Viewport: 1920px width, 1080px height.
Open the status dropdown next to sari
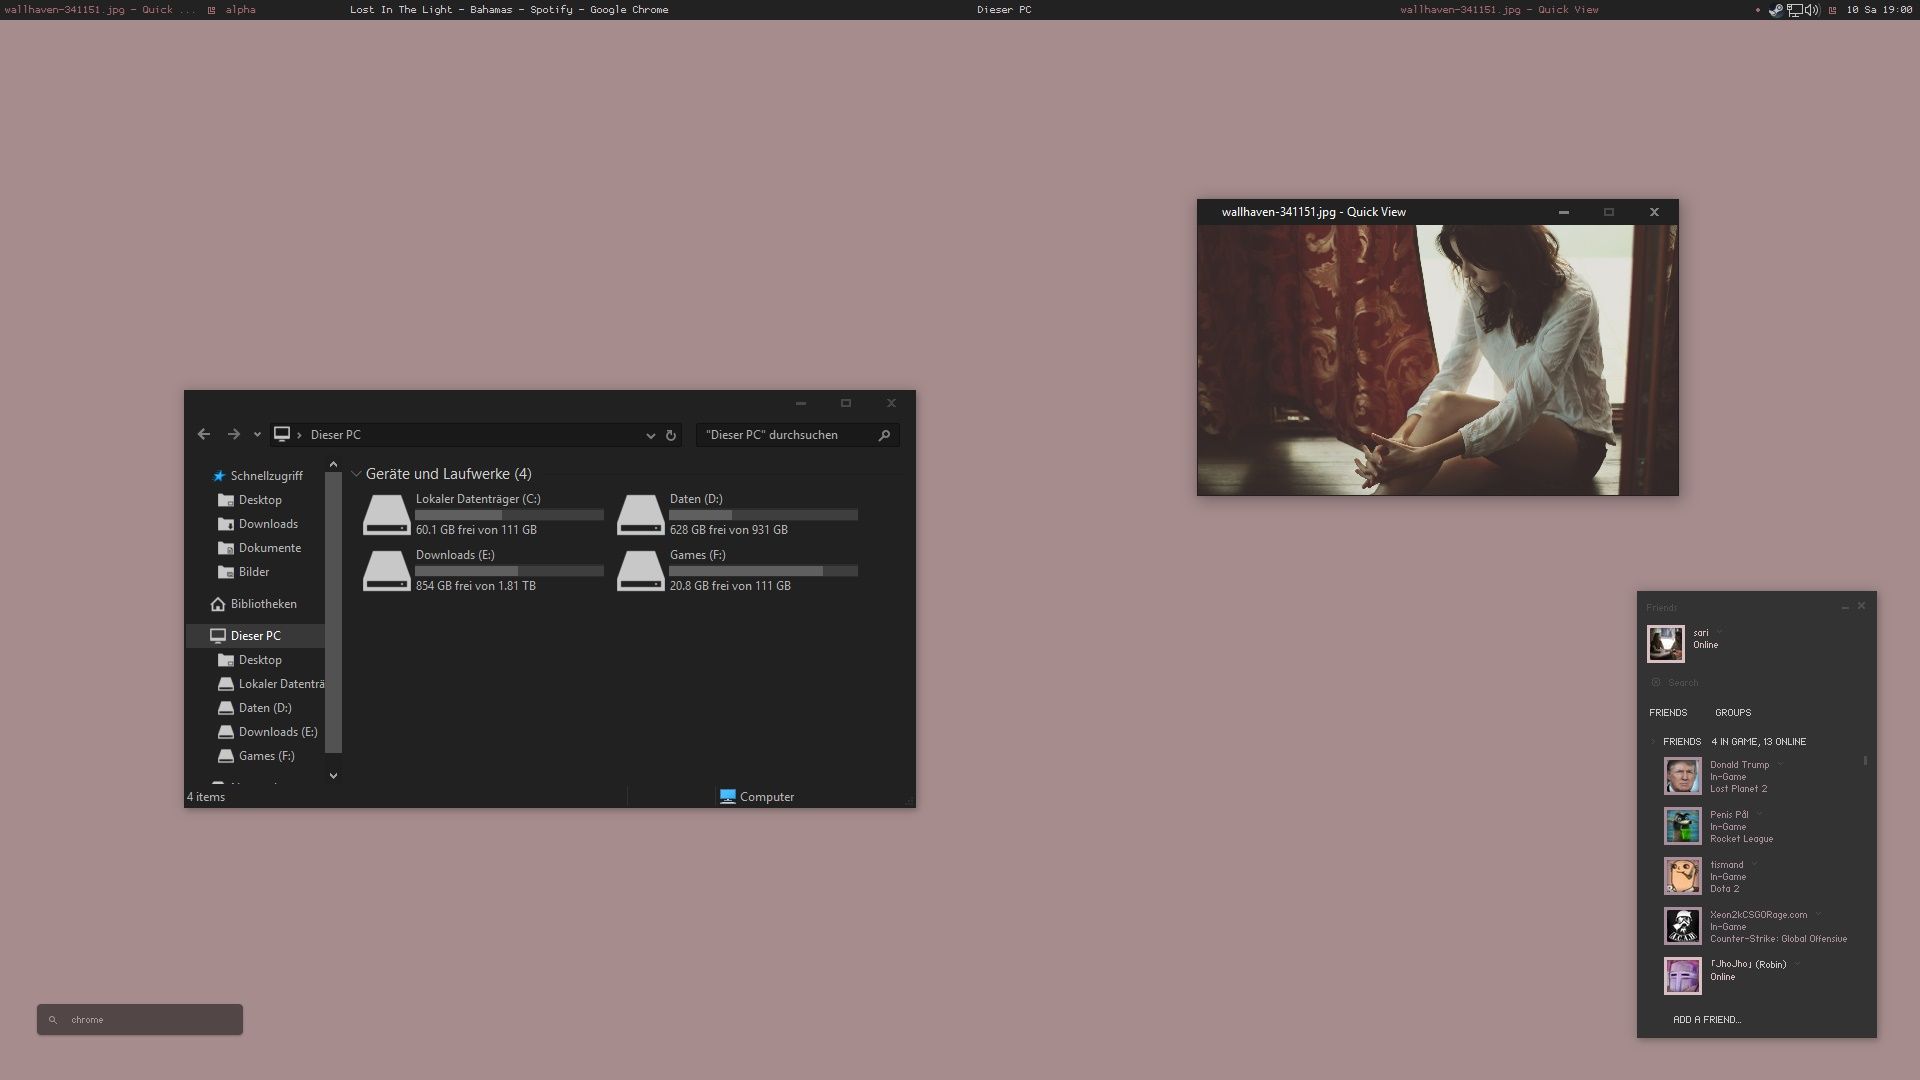pyautogui.click(x=1719, y=632)
